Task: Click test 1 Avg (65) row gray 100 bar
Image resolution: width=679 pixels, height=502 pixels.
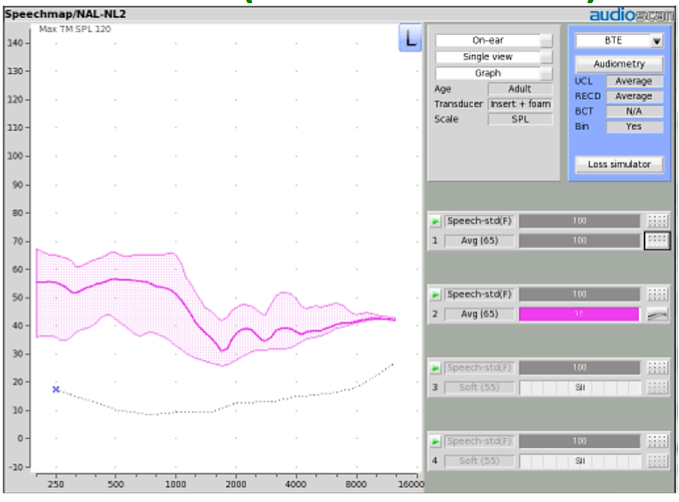Action: [x=579, y=240]
